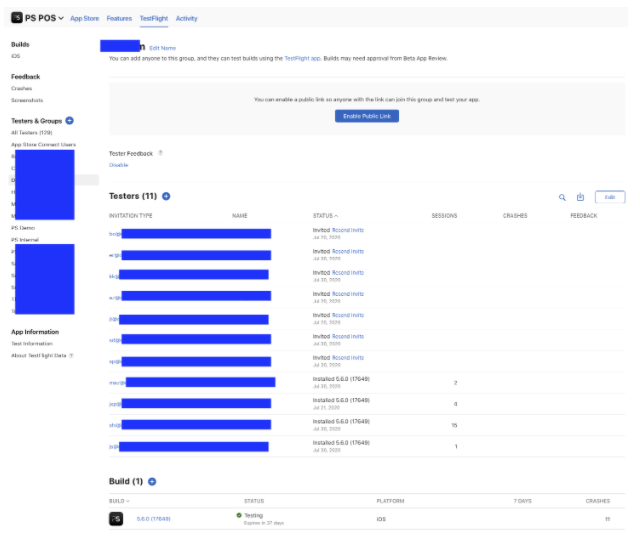
Task: Click the Enable Public Link button
Action: (x=367, y=116)
